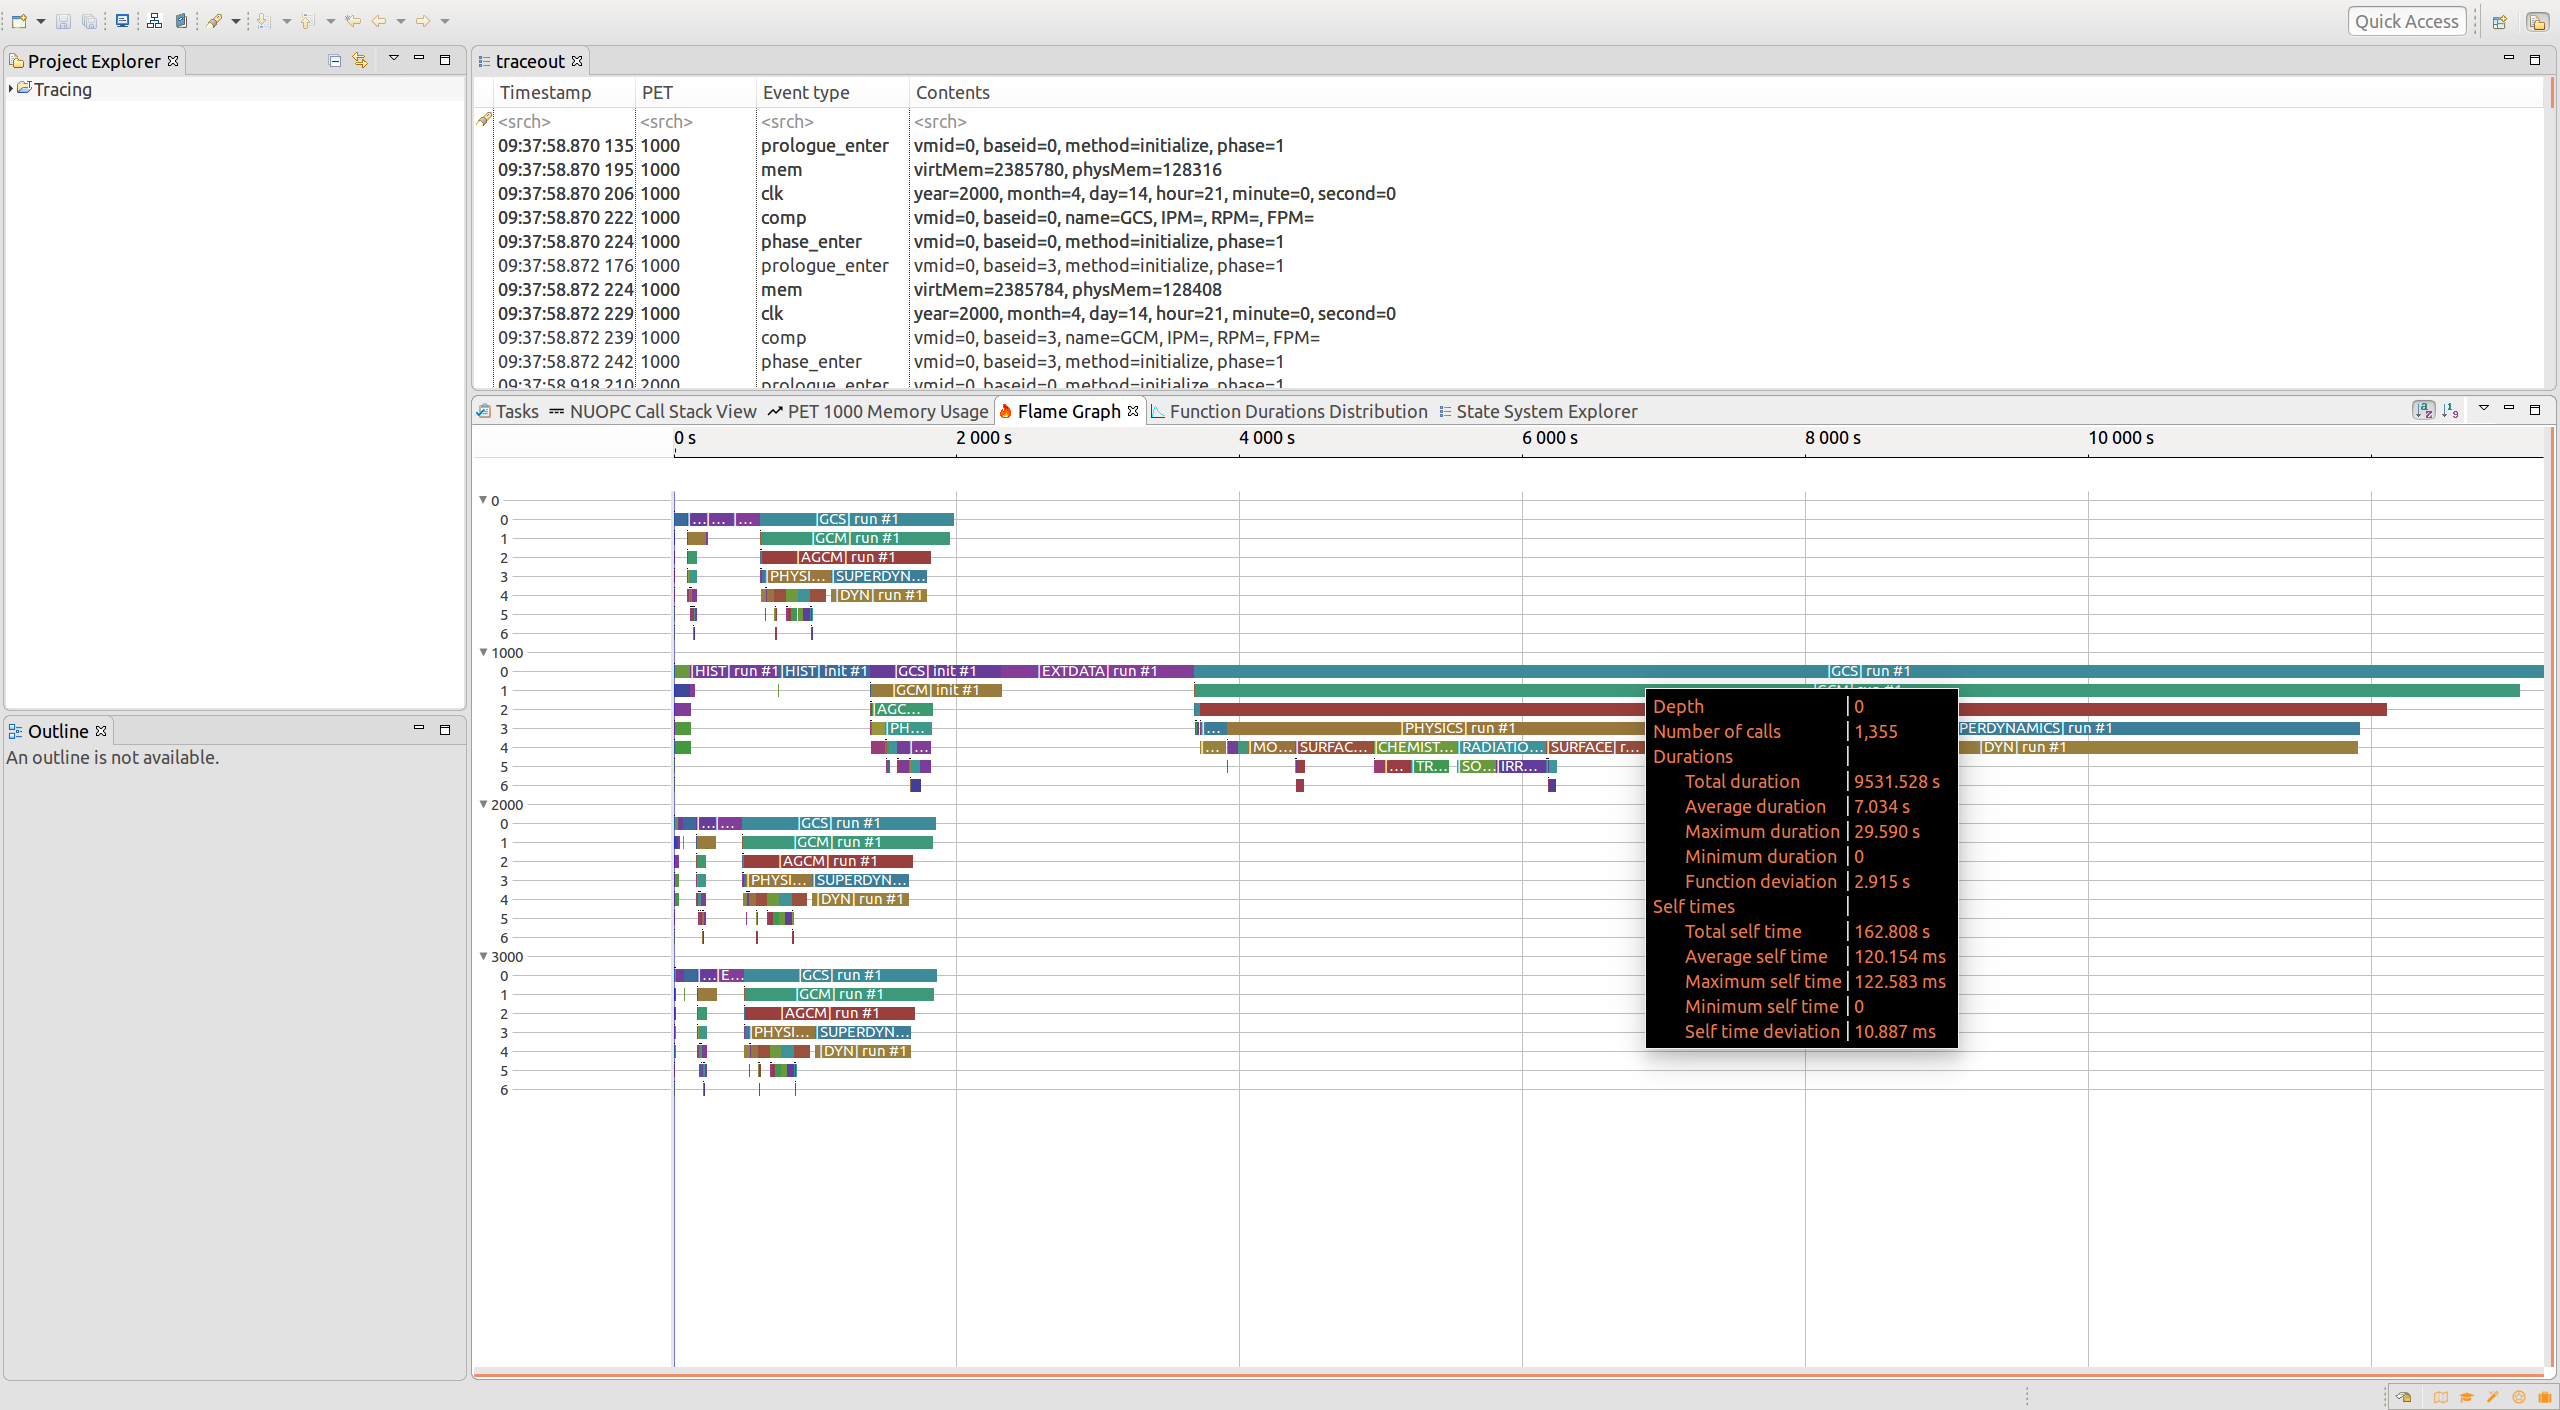Select row with virtMem=2385784, physMem=128408
2560x1410 pixels.
click(x=1520, y=289)
